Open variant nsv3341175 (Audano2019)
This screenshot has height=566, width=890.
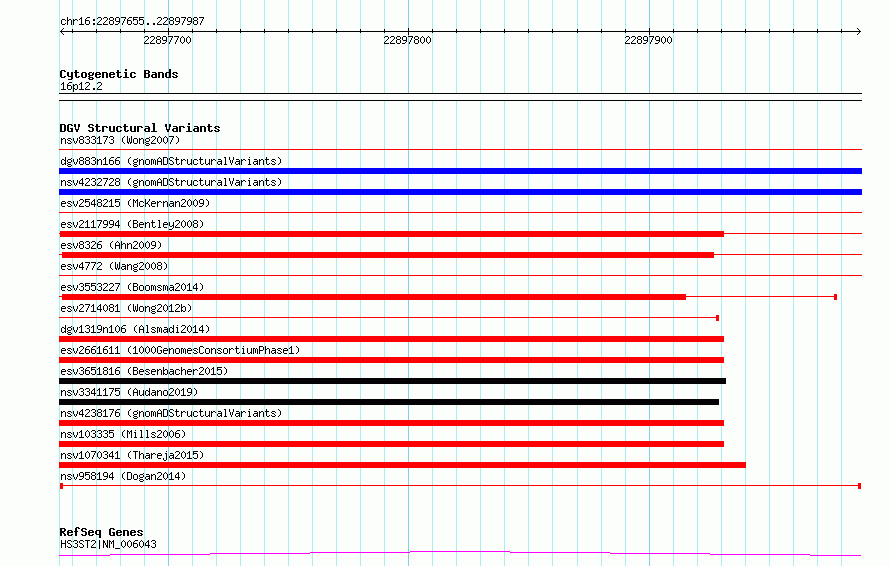click(129, 392)
